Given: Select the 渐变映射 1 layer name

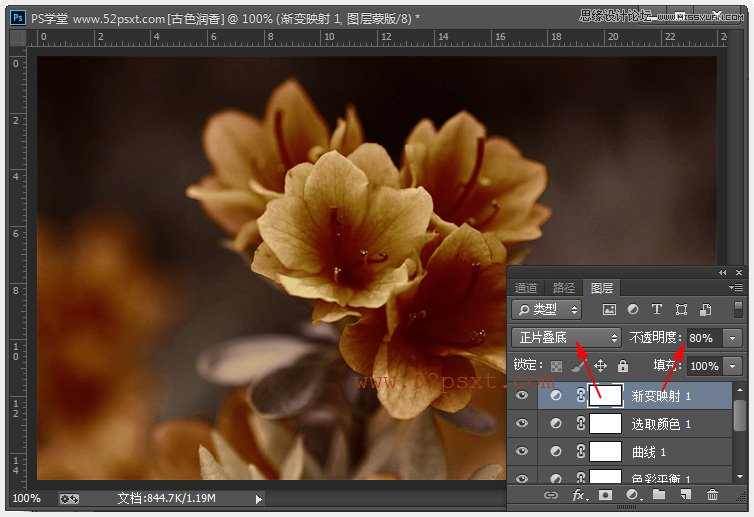Looking at the screenshot, I should point(661,396).
